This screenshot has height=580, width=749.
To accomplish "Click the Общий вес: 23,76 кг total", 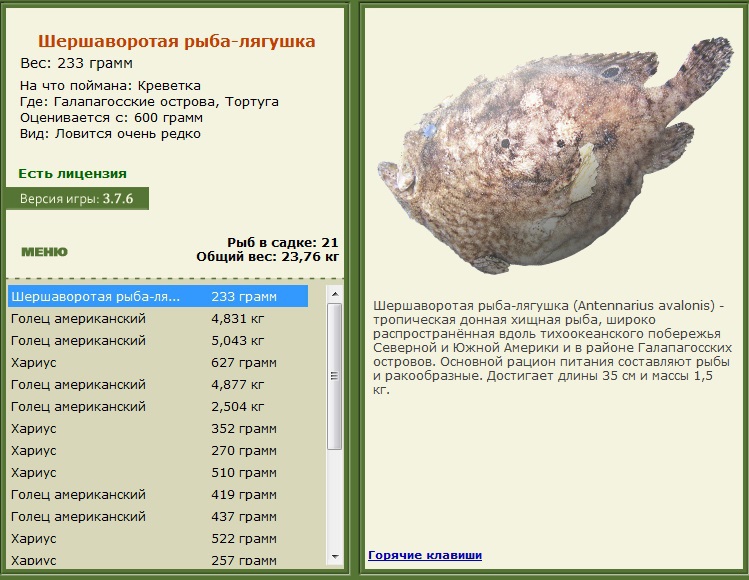I will tap(268, 257).
